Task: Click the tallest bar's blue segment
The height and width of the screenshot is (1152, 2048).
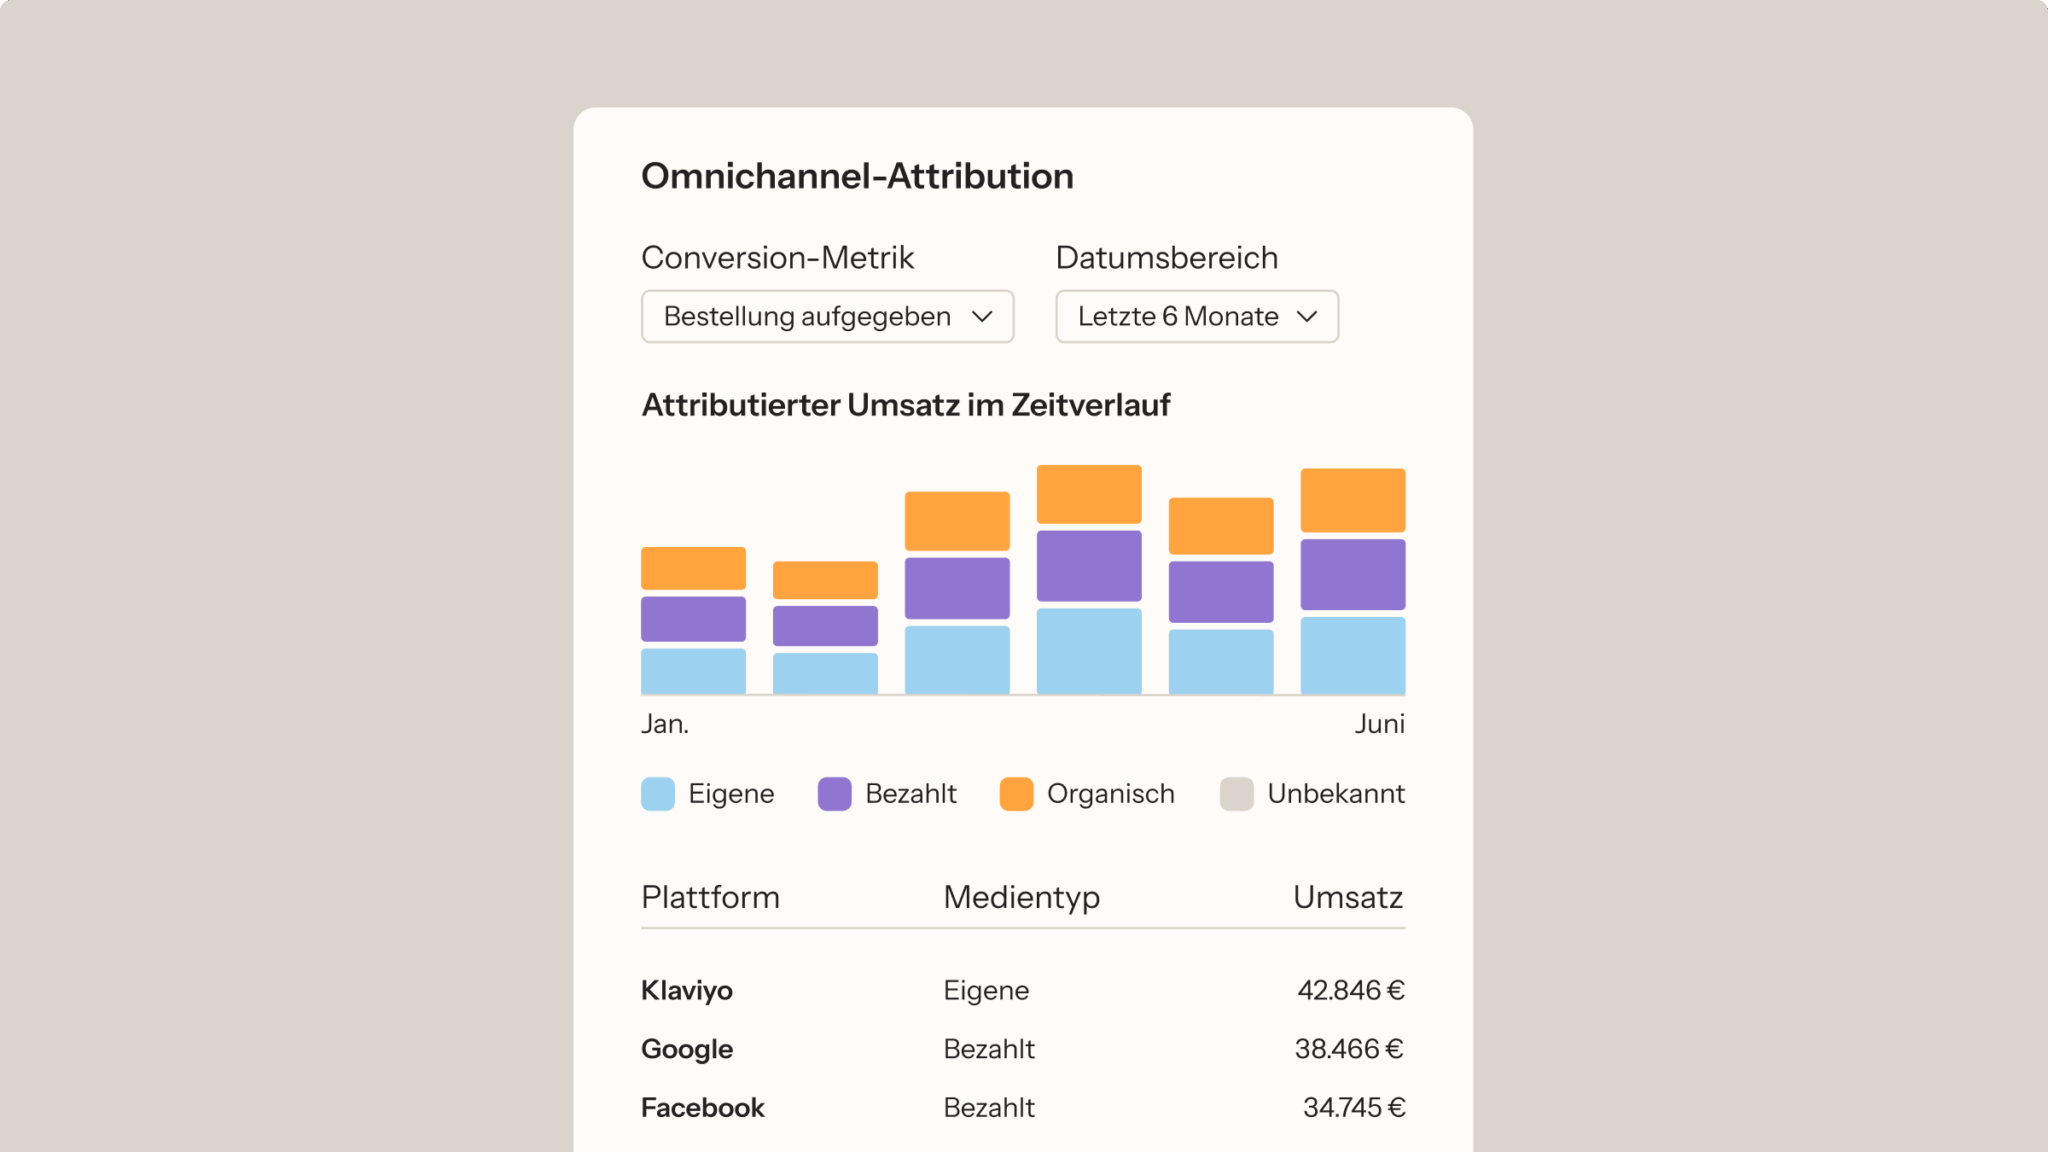Action: pos(1089,651)
